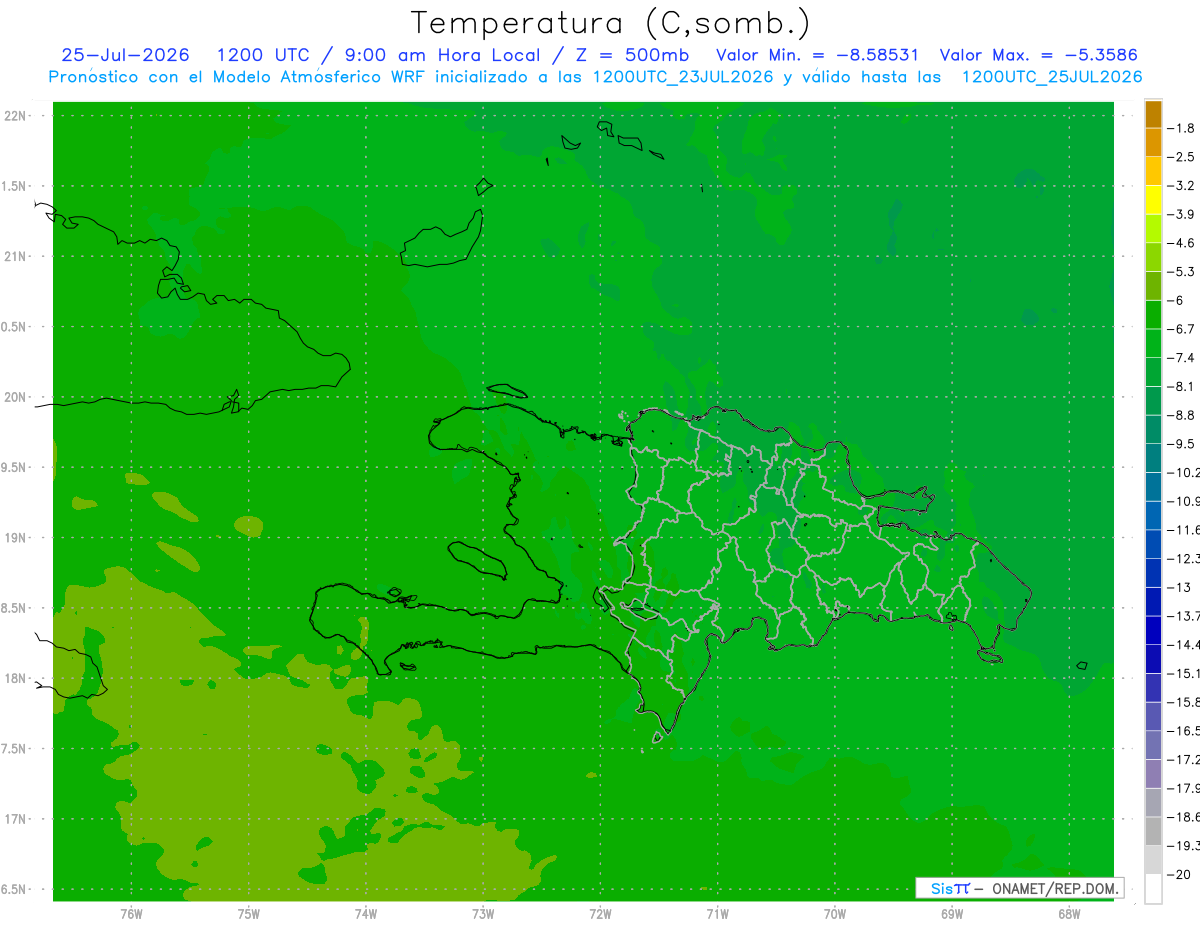Click the '70W' longitude label
This screenshot has height=927, width=1200.
coord(835,913)
